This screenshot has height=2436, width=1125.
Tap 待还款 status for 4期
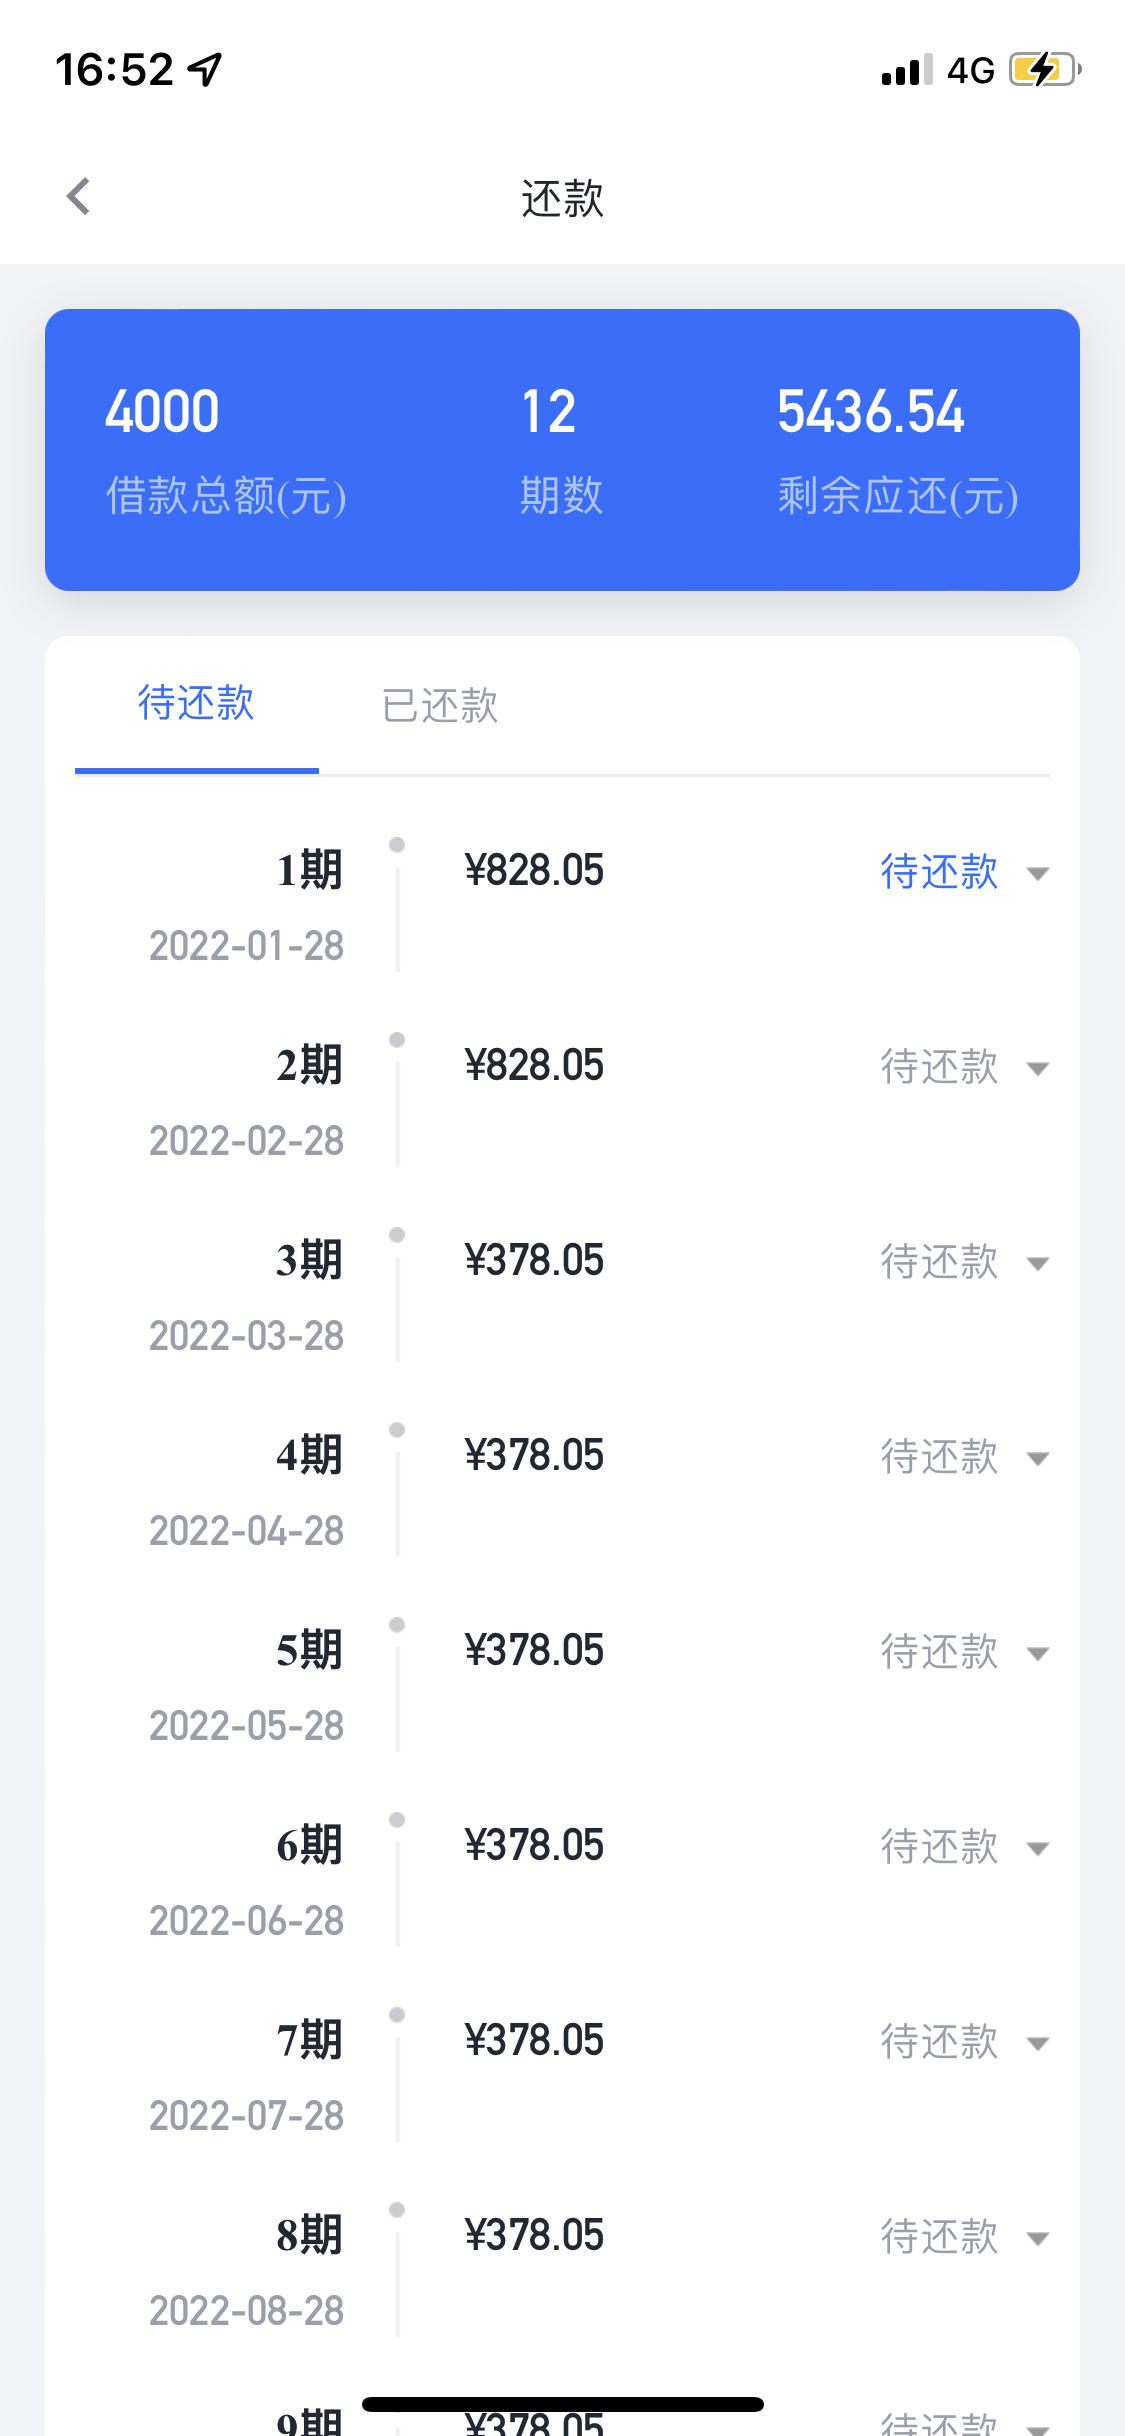(x=939, y=1456)
